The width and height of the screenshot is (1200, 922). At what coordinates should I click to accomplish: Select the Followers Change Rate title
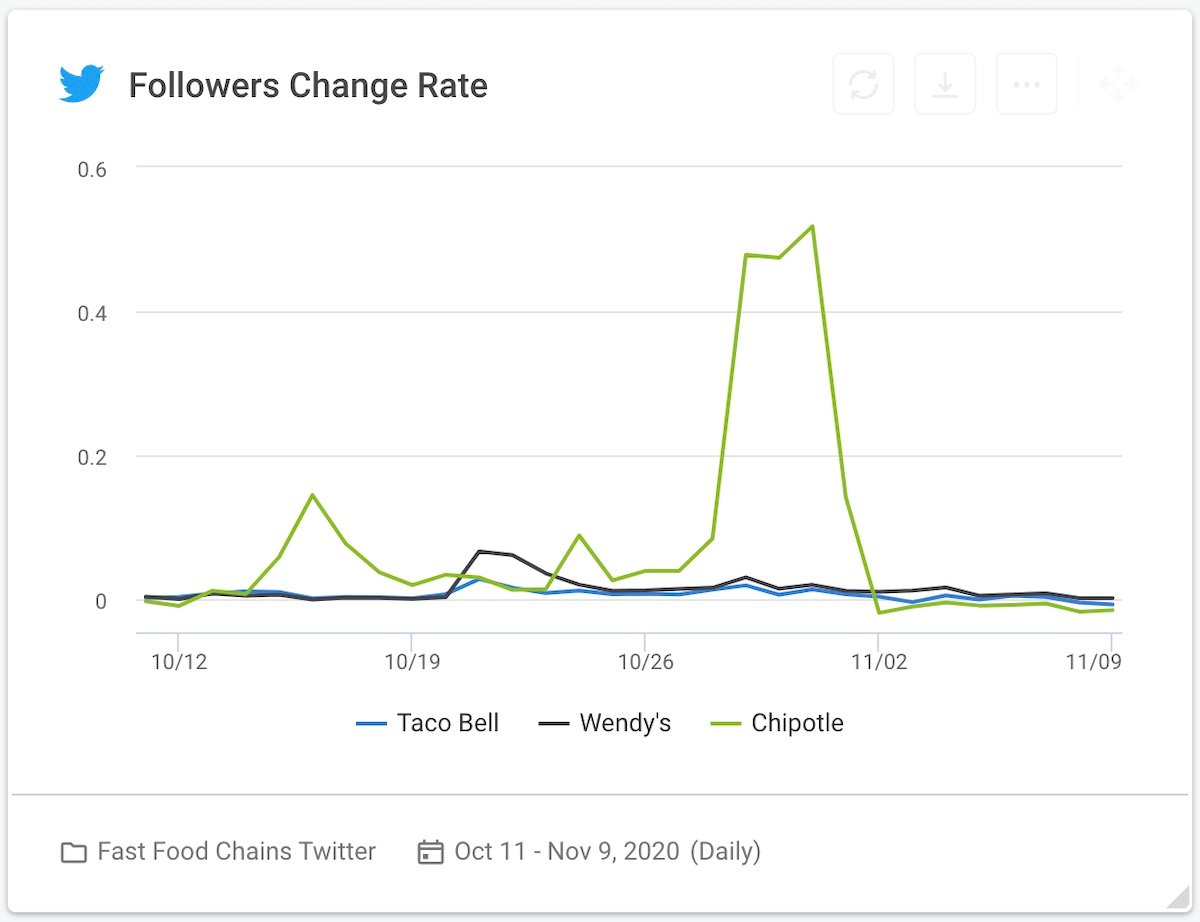pyautogui.click(x=308, y=85)
